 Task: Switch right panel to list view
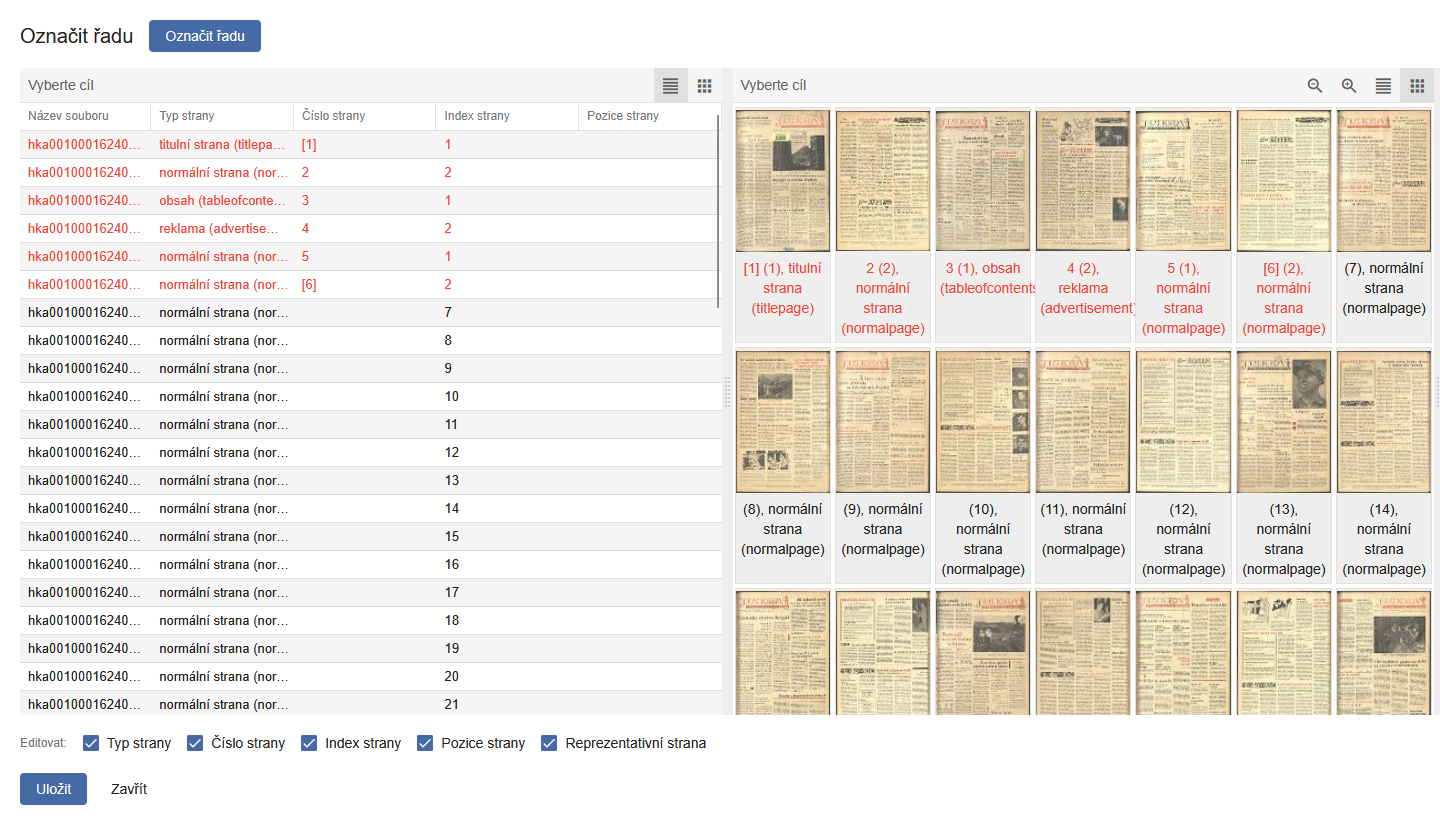pyautogui.click(x=1383, y=86)
